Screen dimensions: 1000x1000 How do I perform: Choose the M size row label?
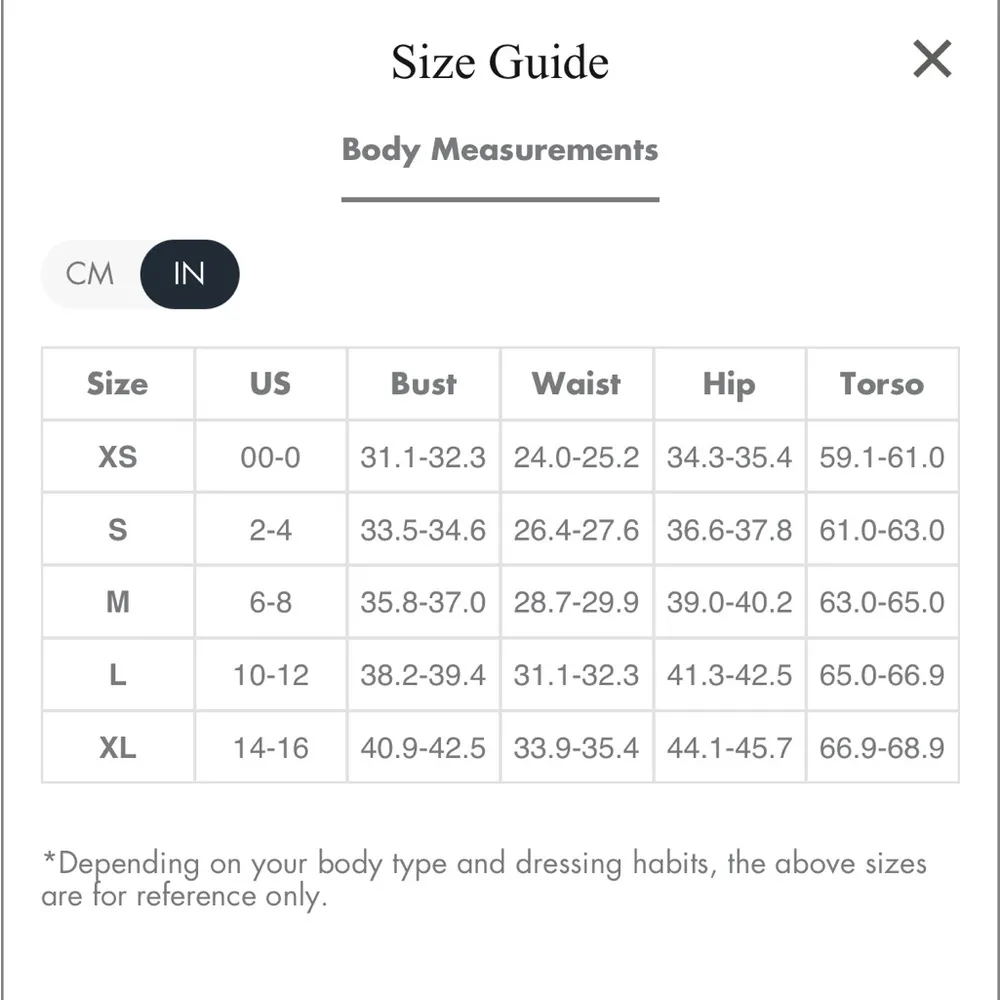click(117, 602)
